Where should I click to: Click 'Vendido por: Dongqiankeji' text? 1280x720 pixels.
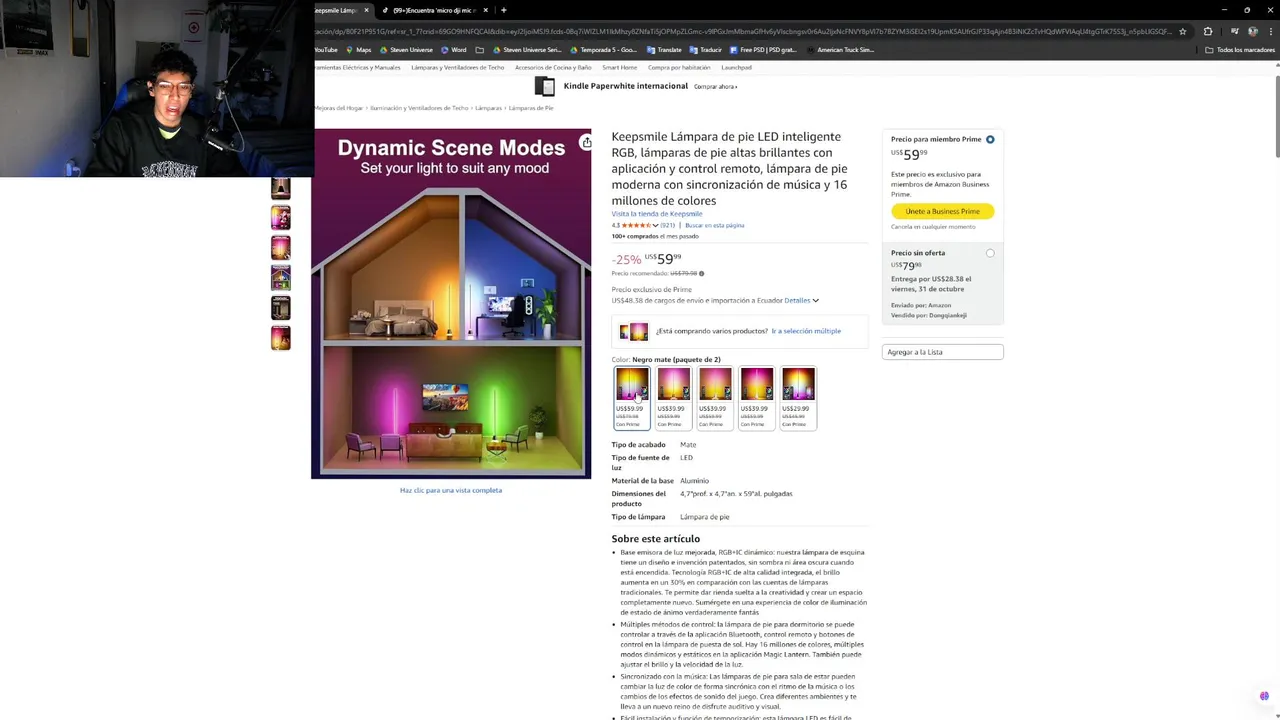[x=929, y=315]
